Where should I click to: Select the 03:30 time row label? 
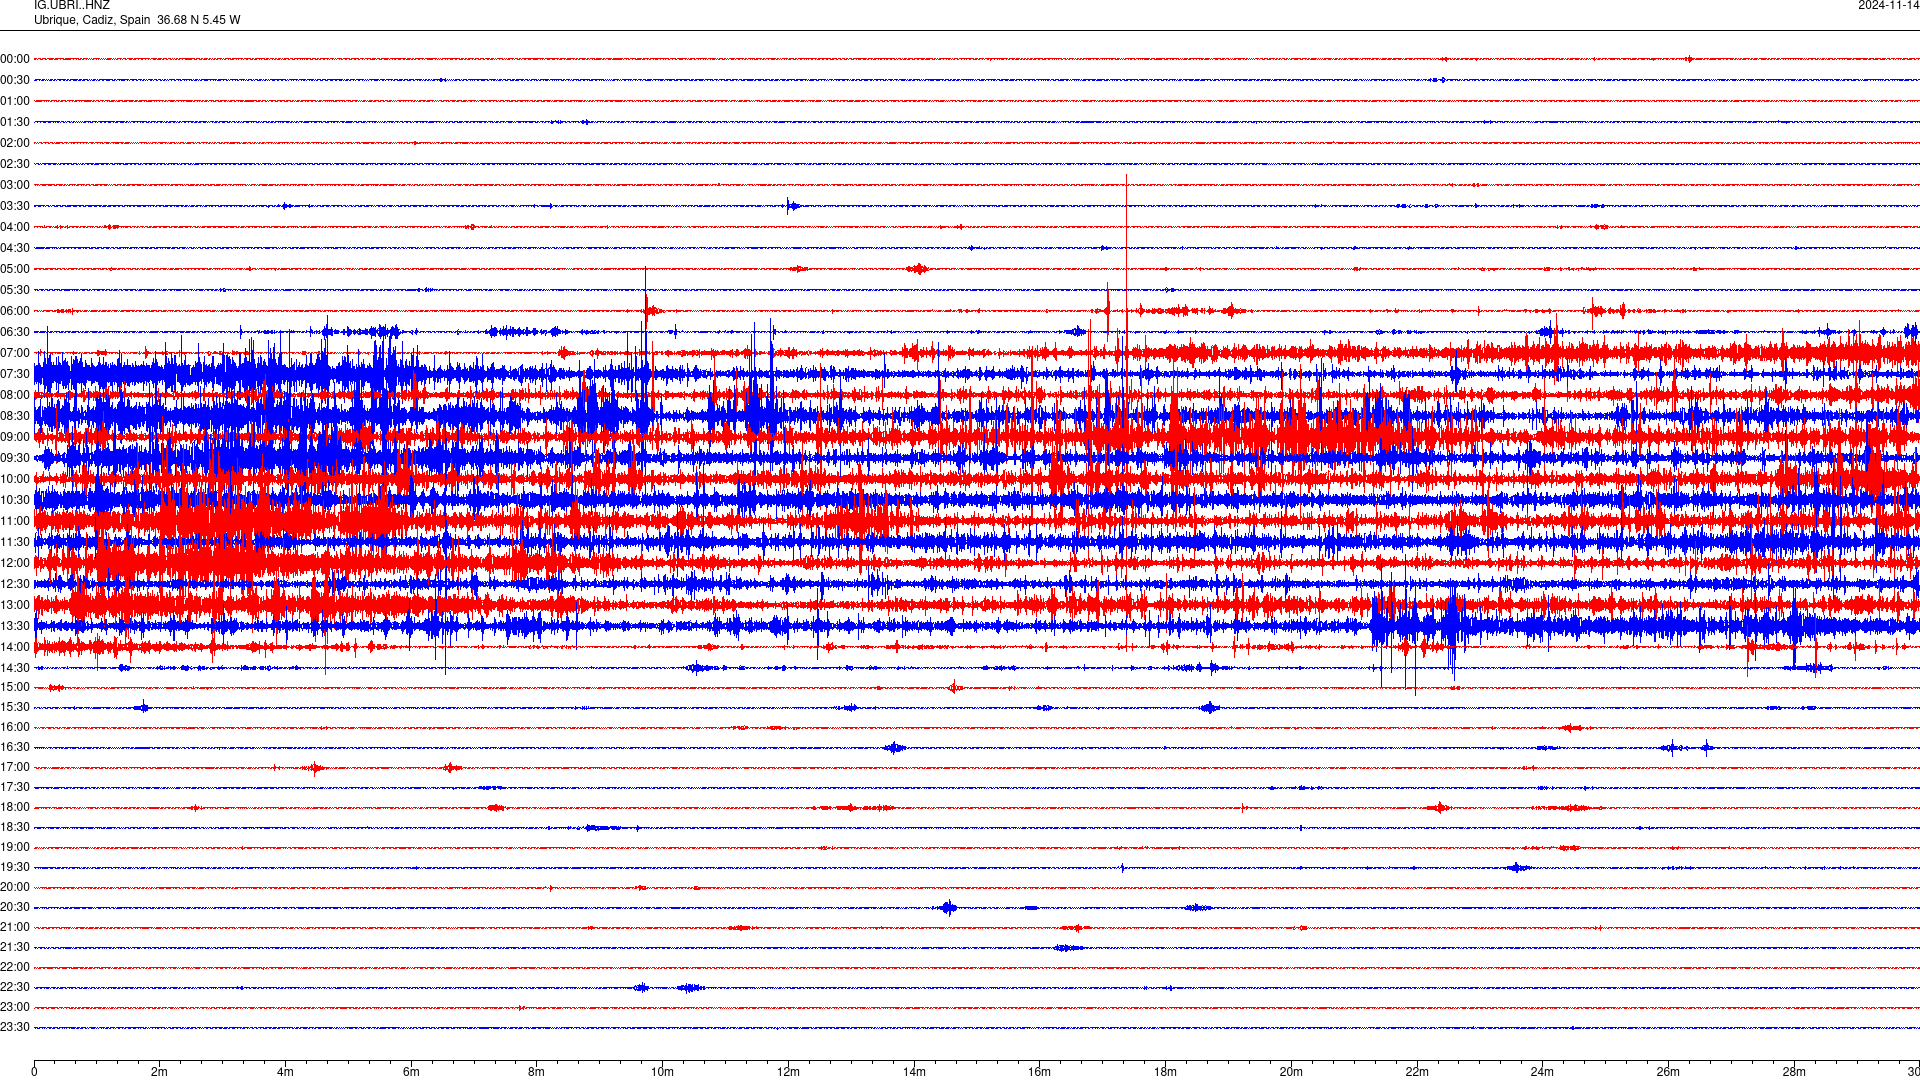pos(15,206)
